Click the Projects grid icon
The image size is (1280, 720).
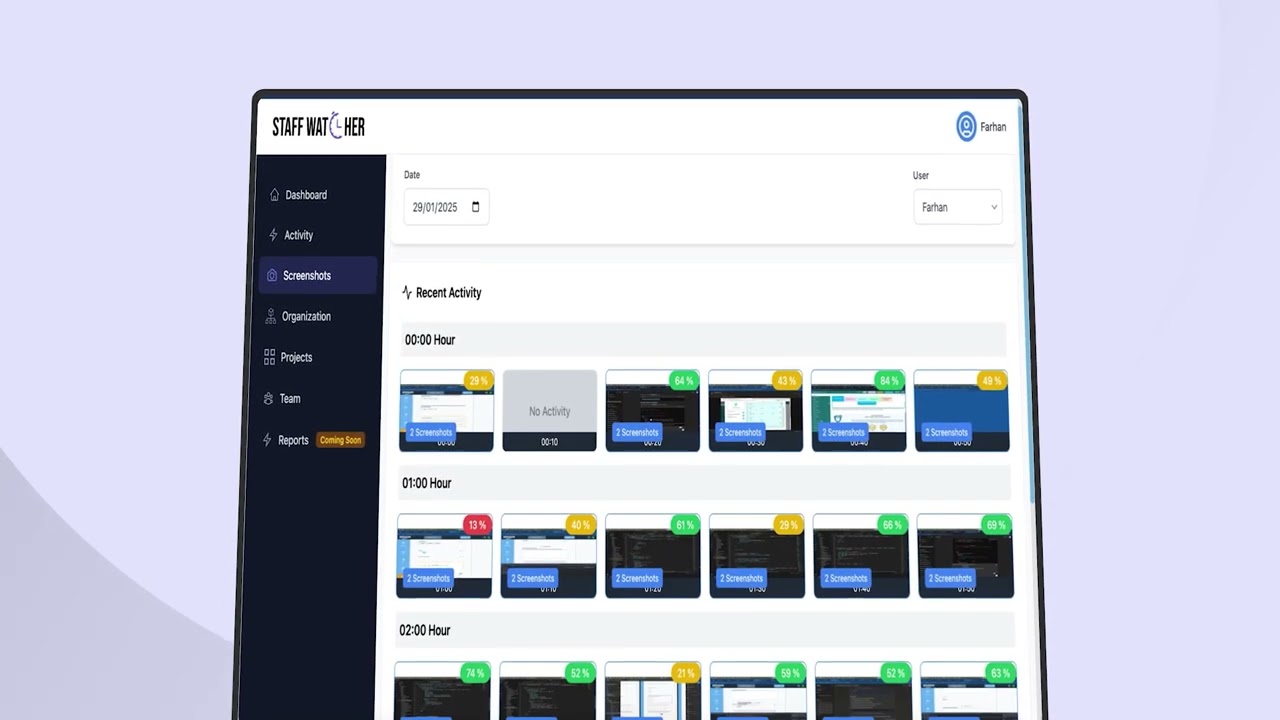[270, 357]
